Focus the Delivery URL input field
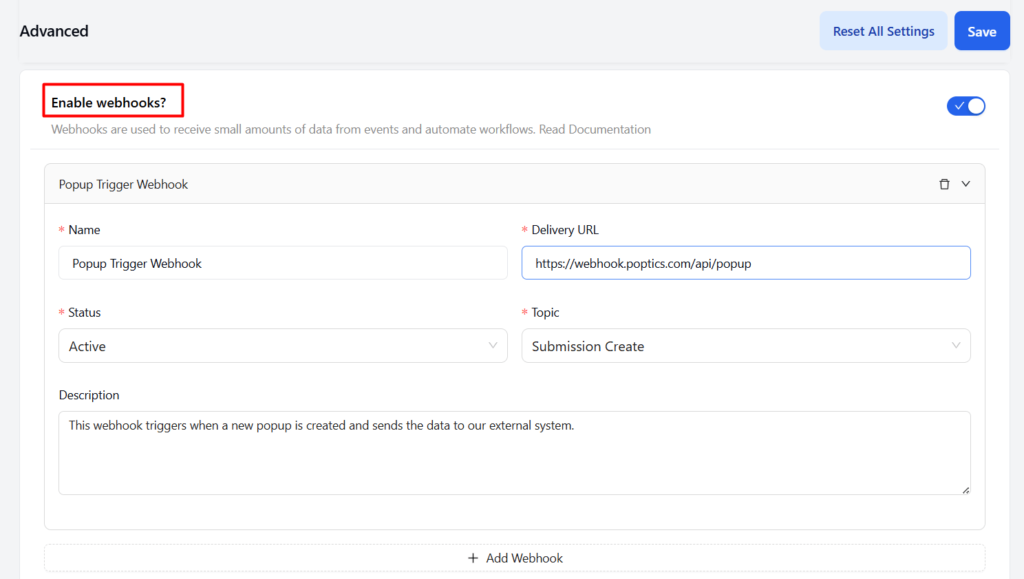 tap(746, 263)
